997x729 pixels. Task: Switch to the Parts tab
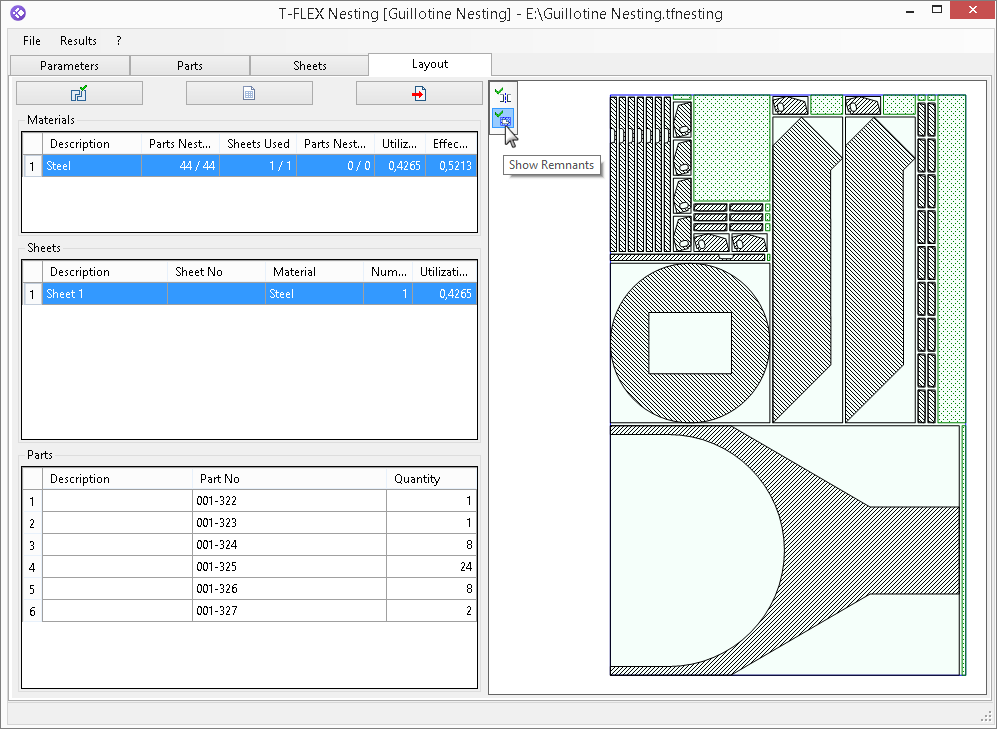pyautogui.click(x=189, y=65)
